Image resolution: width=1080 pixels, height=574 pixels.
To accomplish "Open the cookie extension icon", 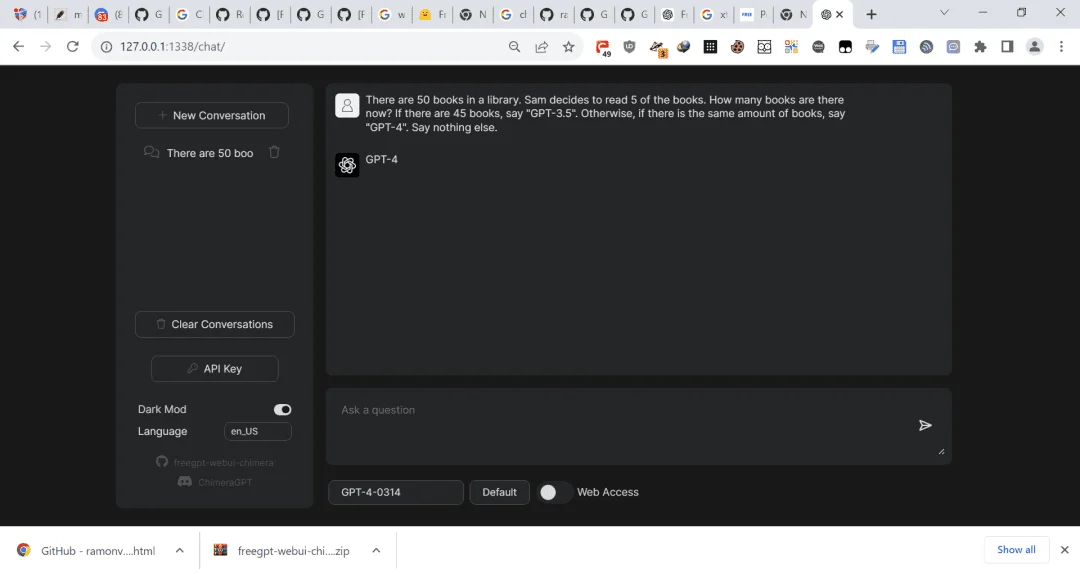I will pos(737,47).
